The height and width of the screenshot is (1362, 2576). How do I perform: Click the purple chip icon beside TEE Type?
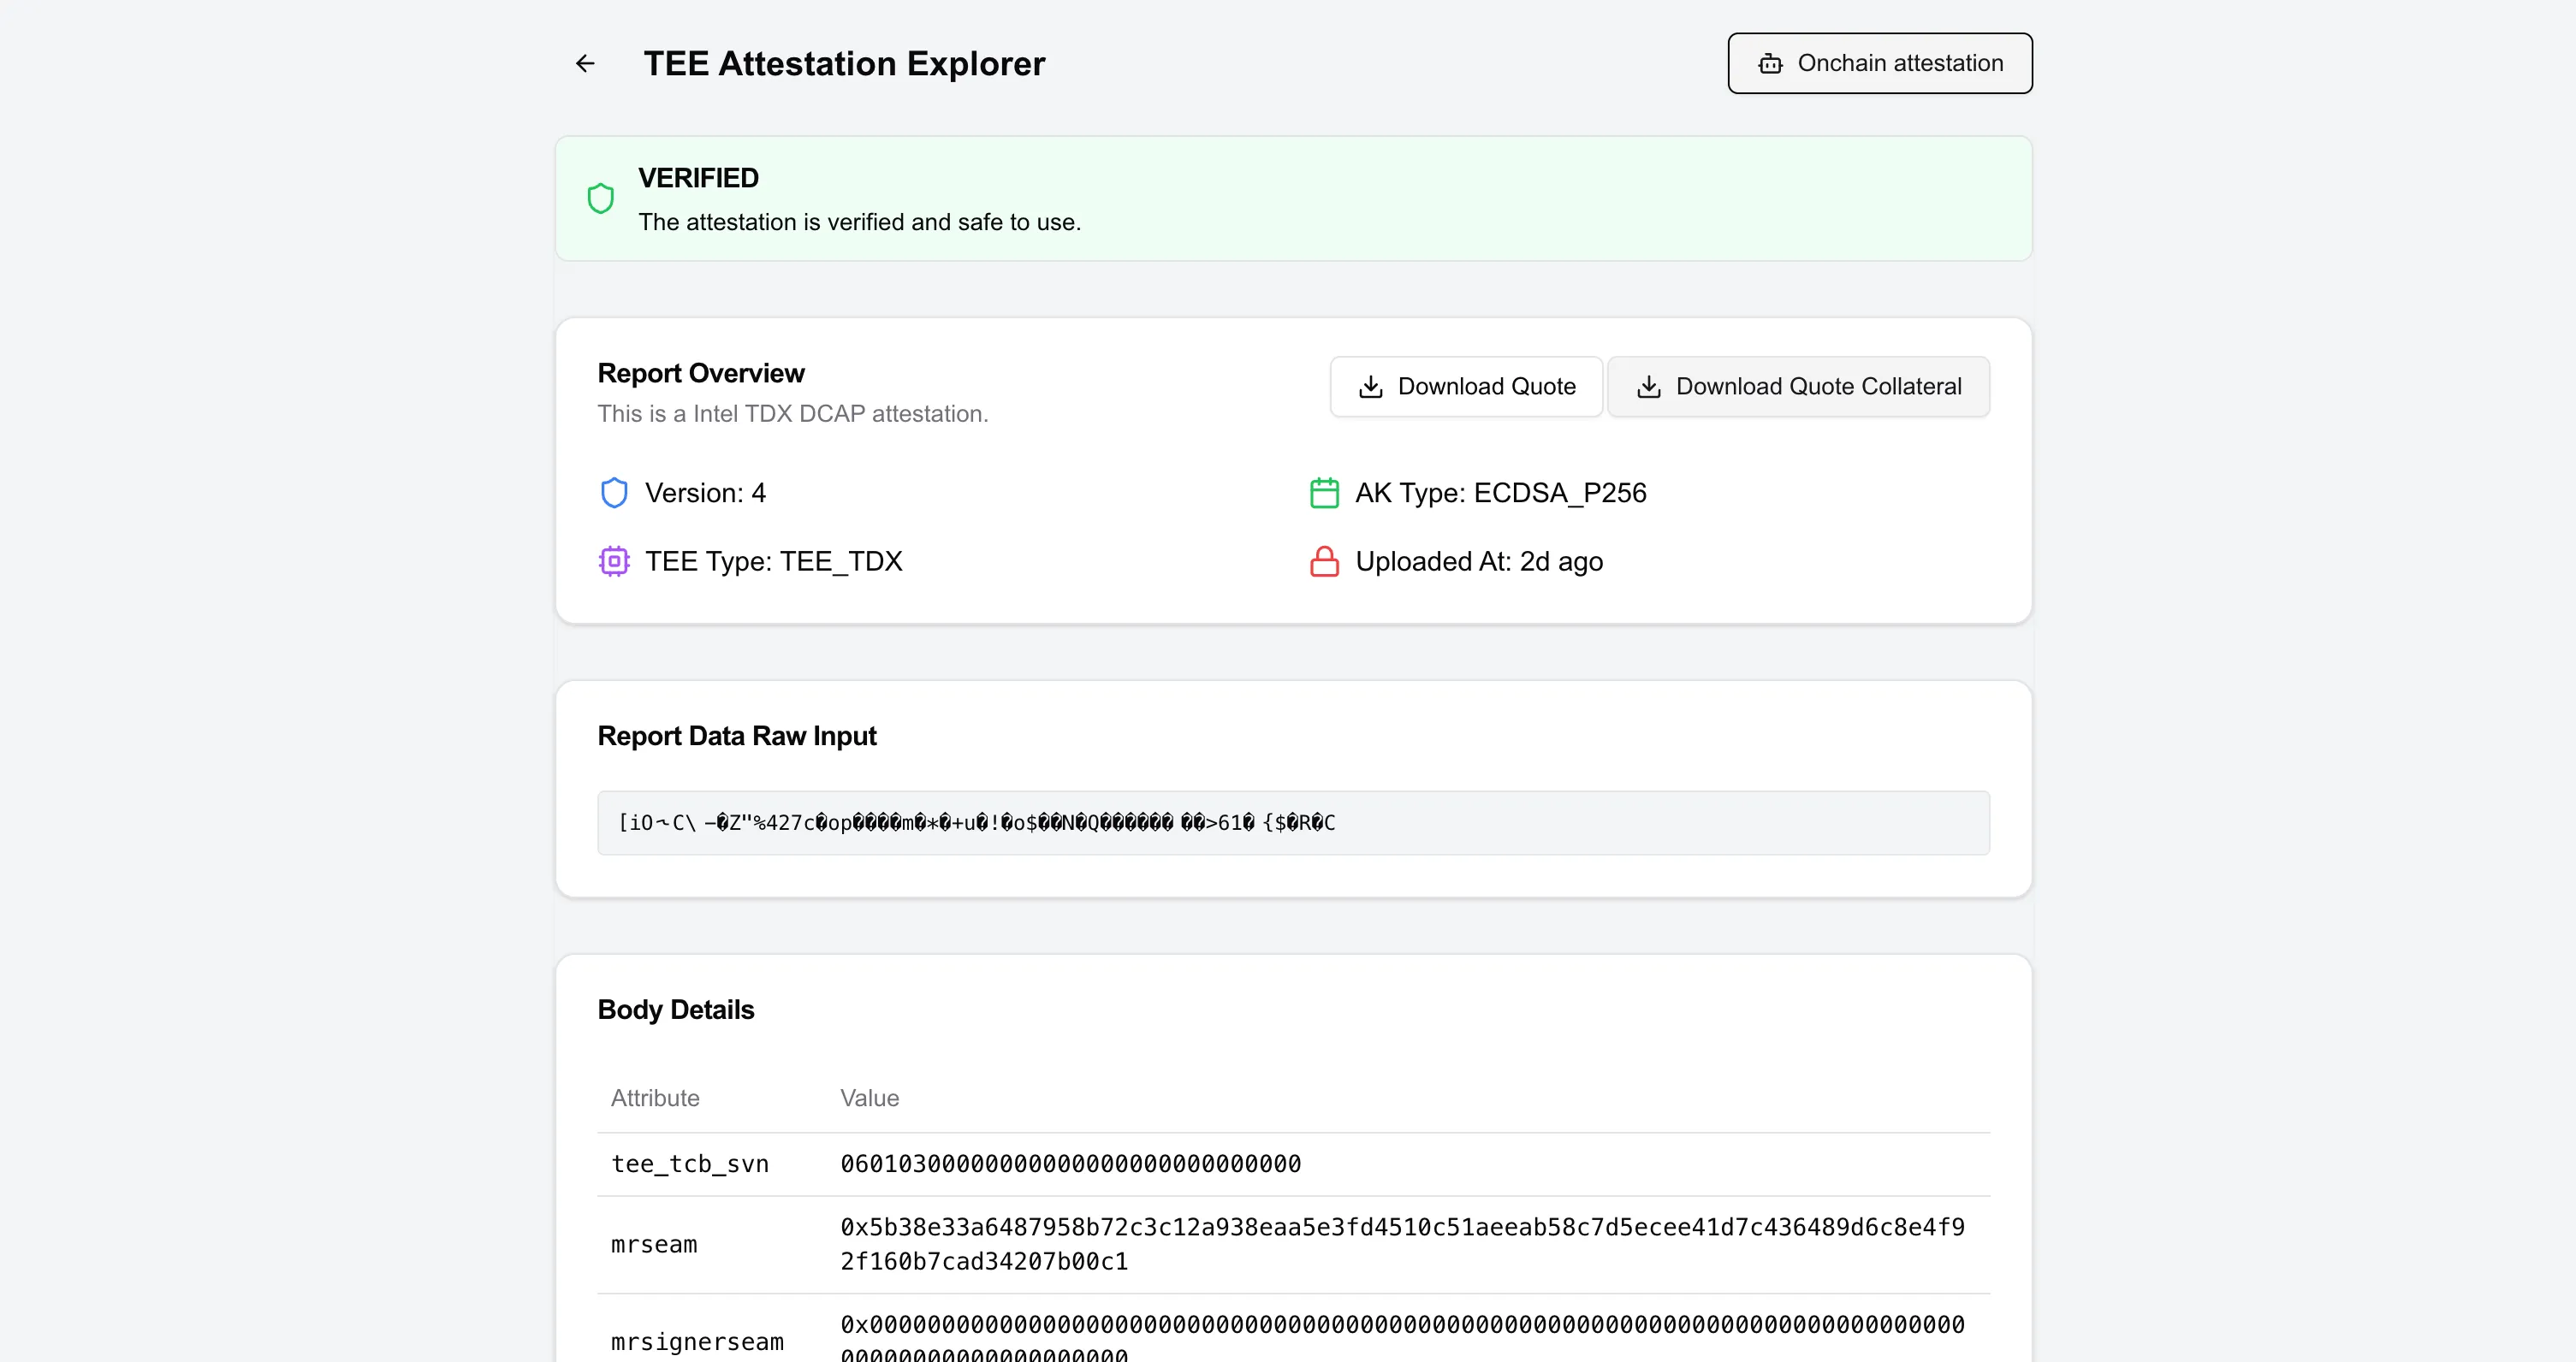coord(614,561)
